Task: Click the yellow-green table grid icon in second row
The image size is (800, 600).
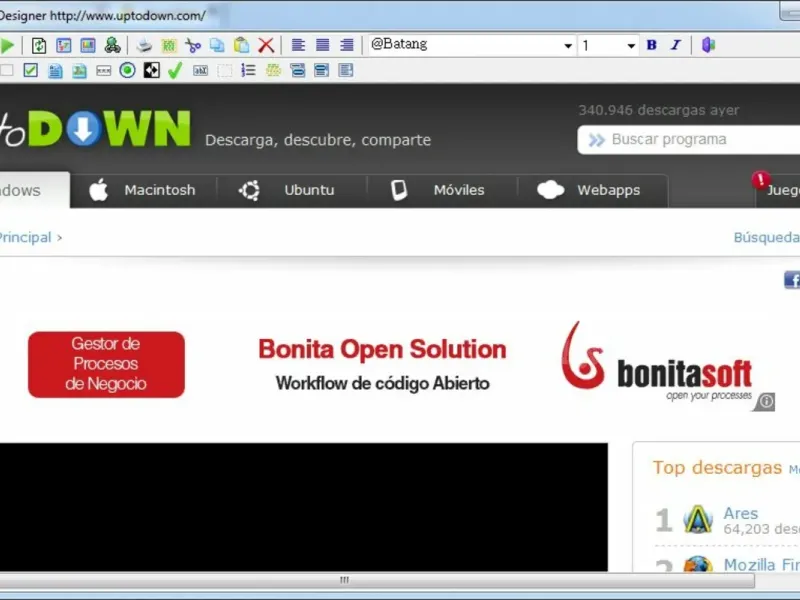Action: [273, 70]
